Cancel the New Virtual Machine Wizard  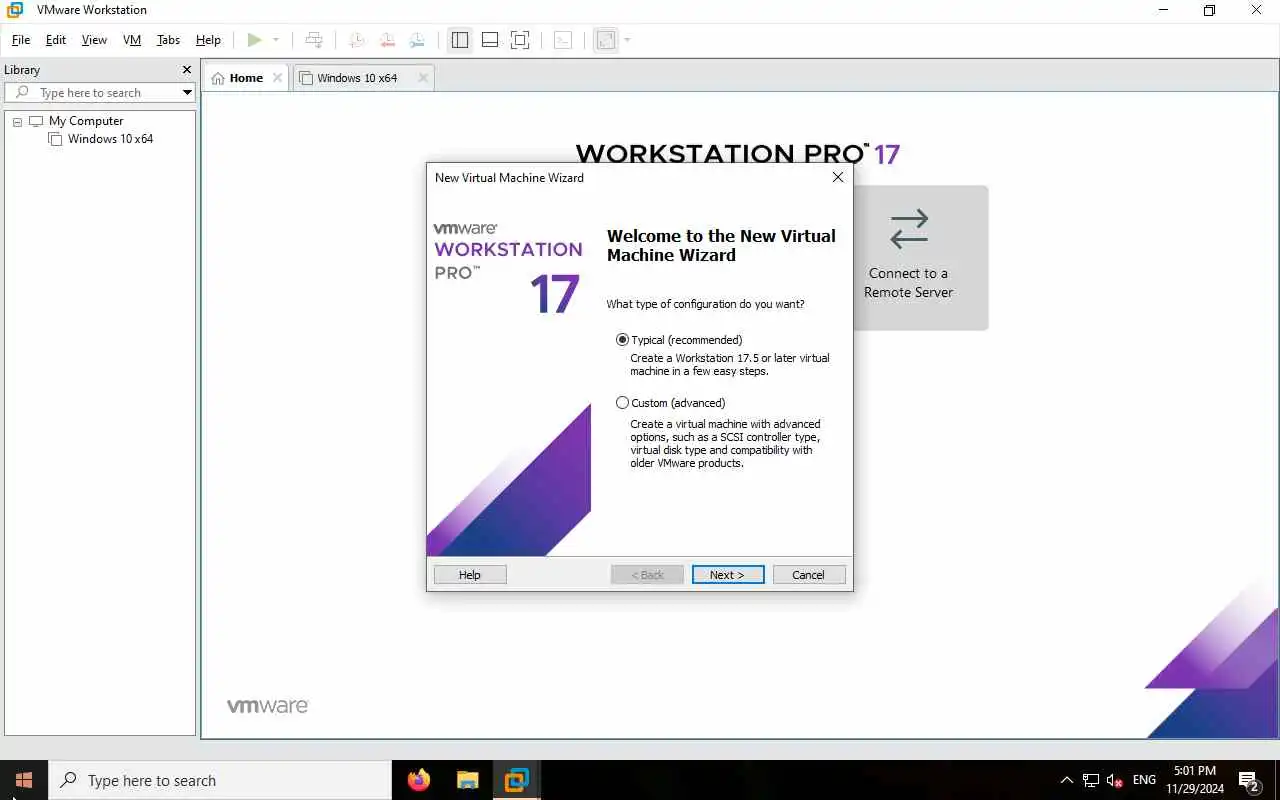(x=809, y=575)
